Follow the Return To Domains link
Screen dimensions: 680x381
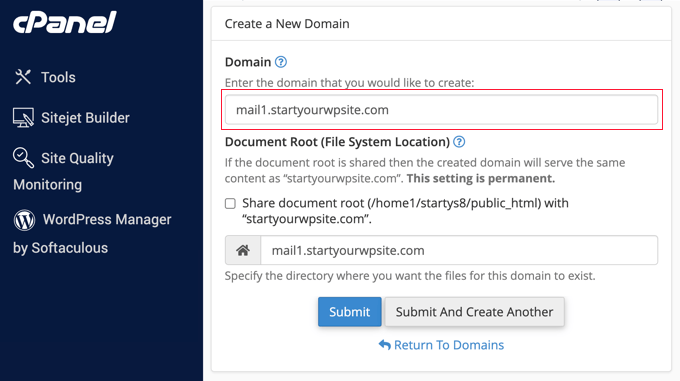point(441,345)
